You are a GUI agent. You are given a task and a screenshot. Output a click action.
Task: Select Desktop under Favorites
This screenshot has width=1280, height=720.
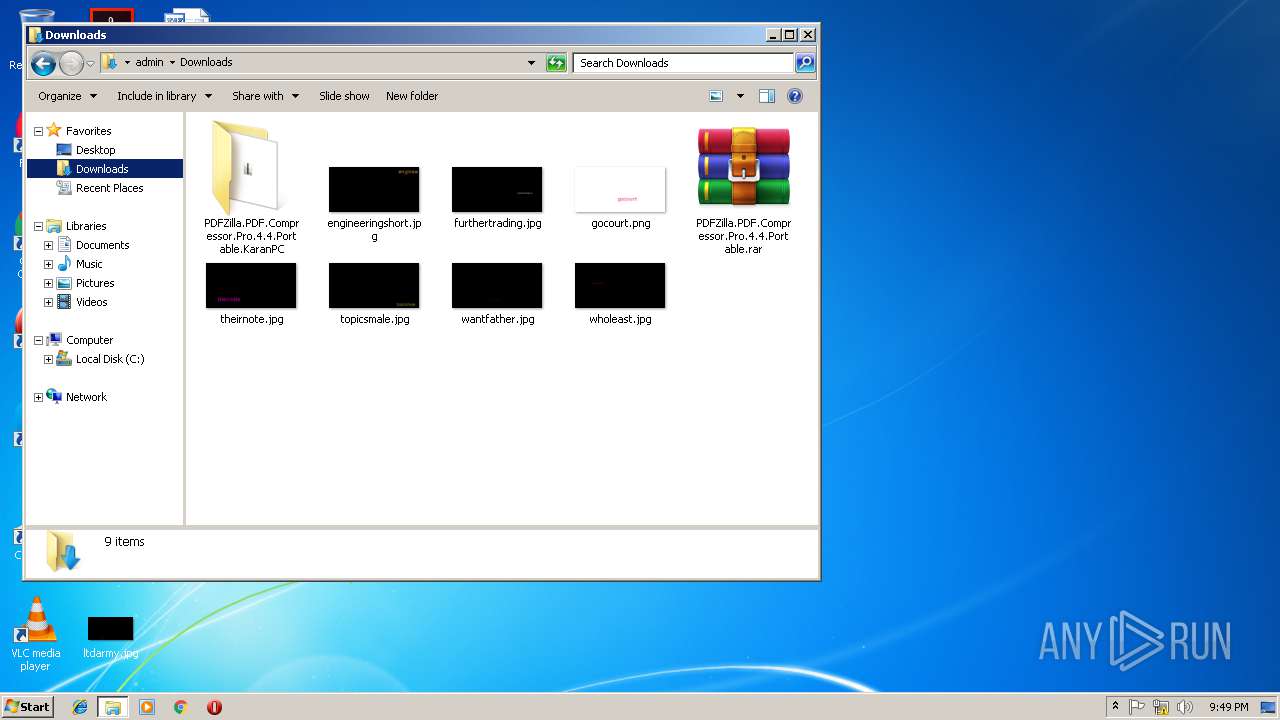point(95,150)
